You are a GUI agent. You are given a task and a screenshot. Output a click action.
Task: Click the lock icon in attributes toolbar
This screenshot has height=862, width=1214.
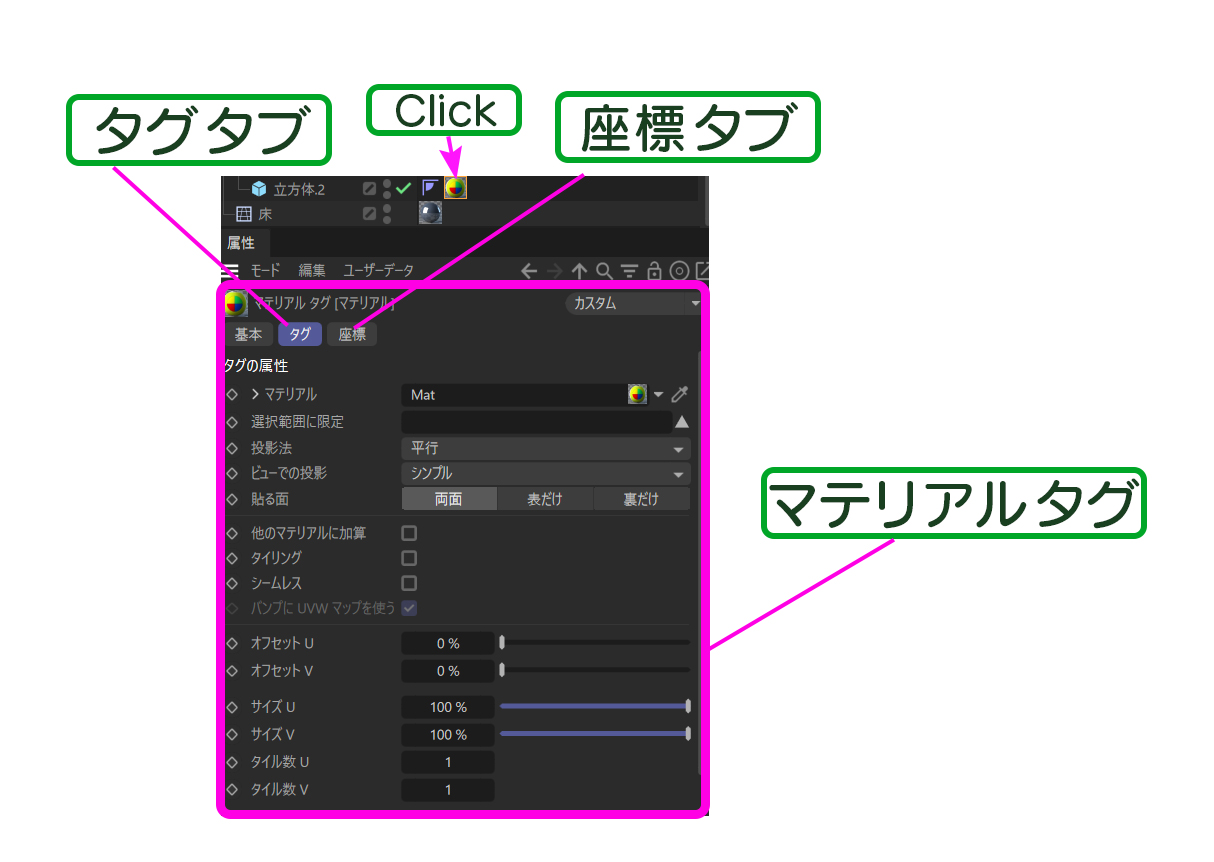click(x=654, y=271)
